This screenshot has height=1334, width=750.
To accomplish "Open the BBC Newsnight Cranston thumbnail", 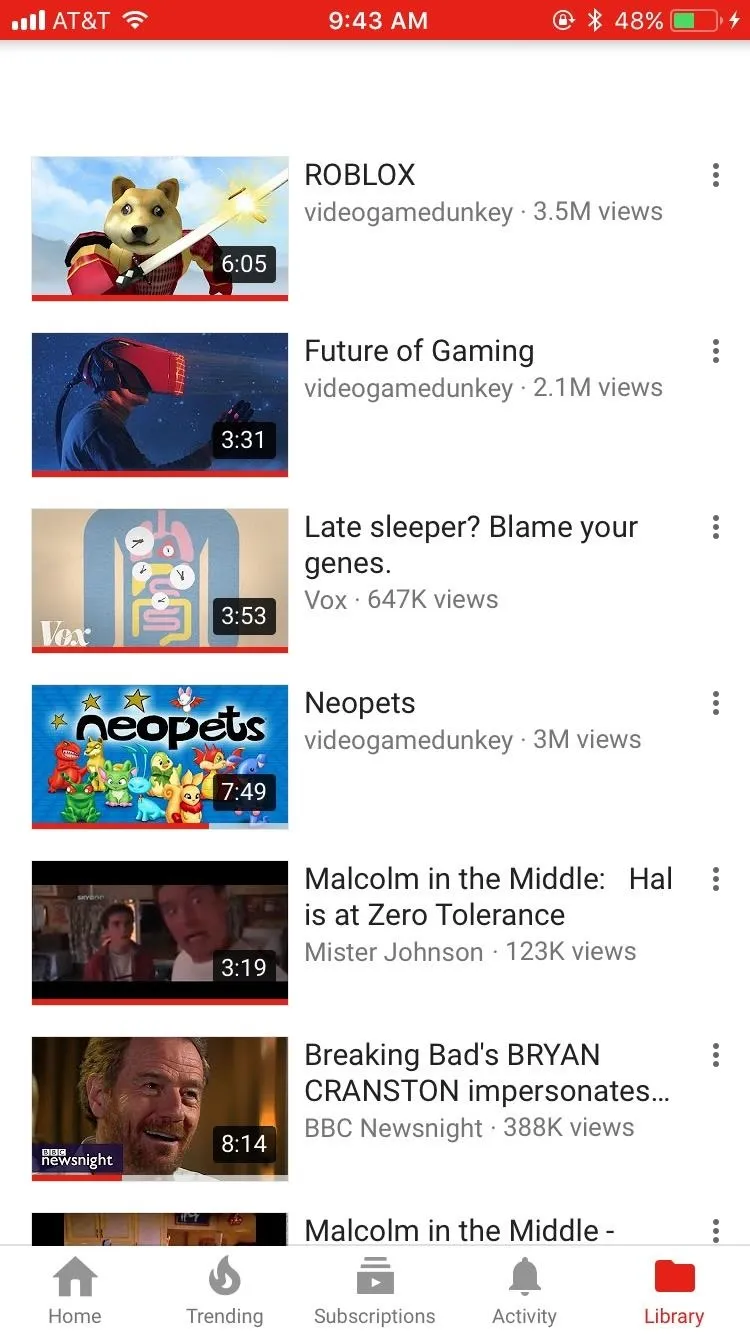I will point(160,1108).
